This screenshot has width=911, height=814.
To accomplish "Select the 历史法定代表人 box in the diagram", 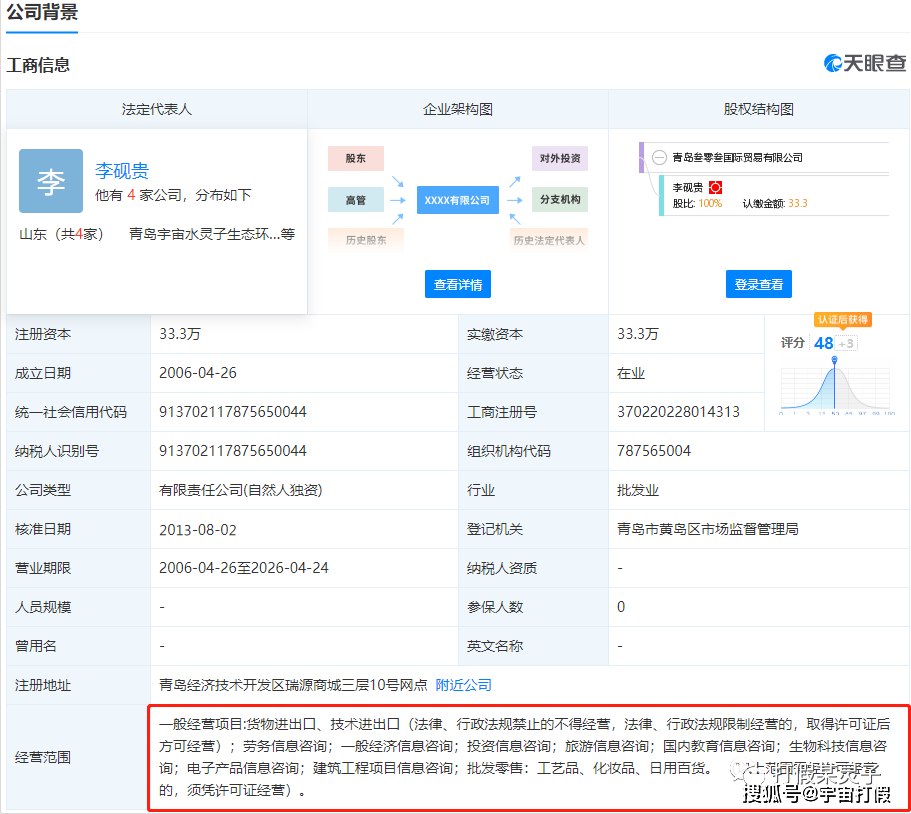I will click(549, 240).
